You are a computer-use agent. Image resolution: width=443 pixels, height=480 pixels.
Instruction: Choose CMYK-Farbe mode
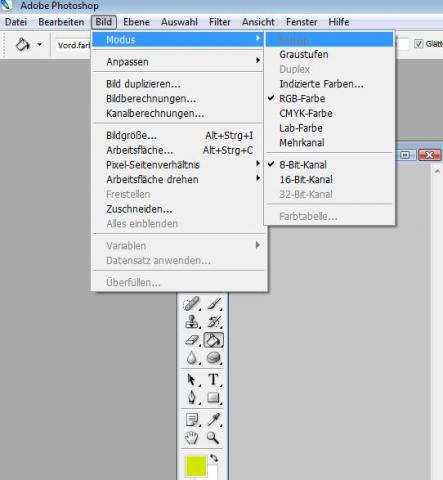329,113
